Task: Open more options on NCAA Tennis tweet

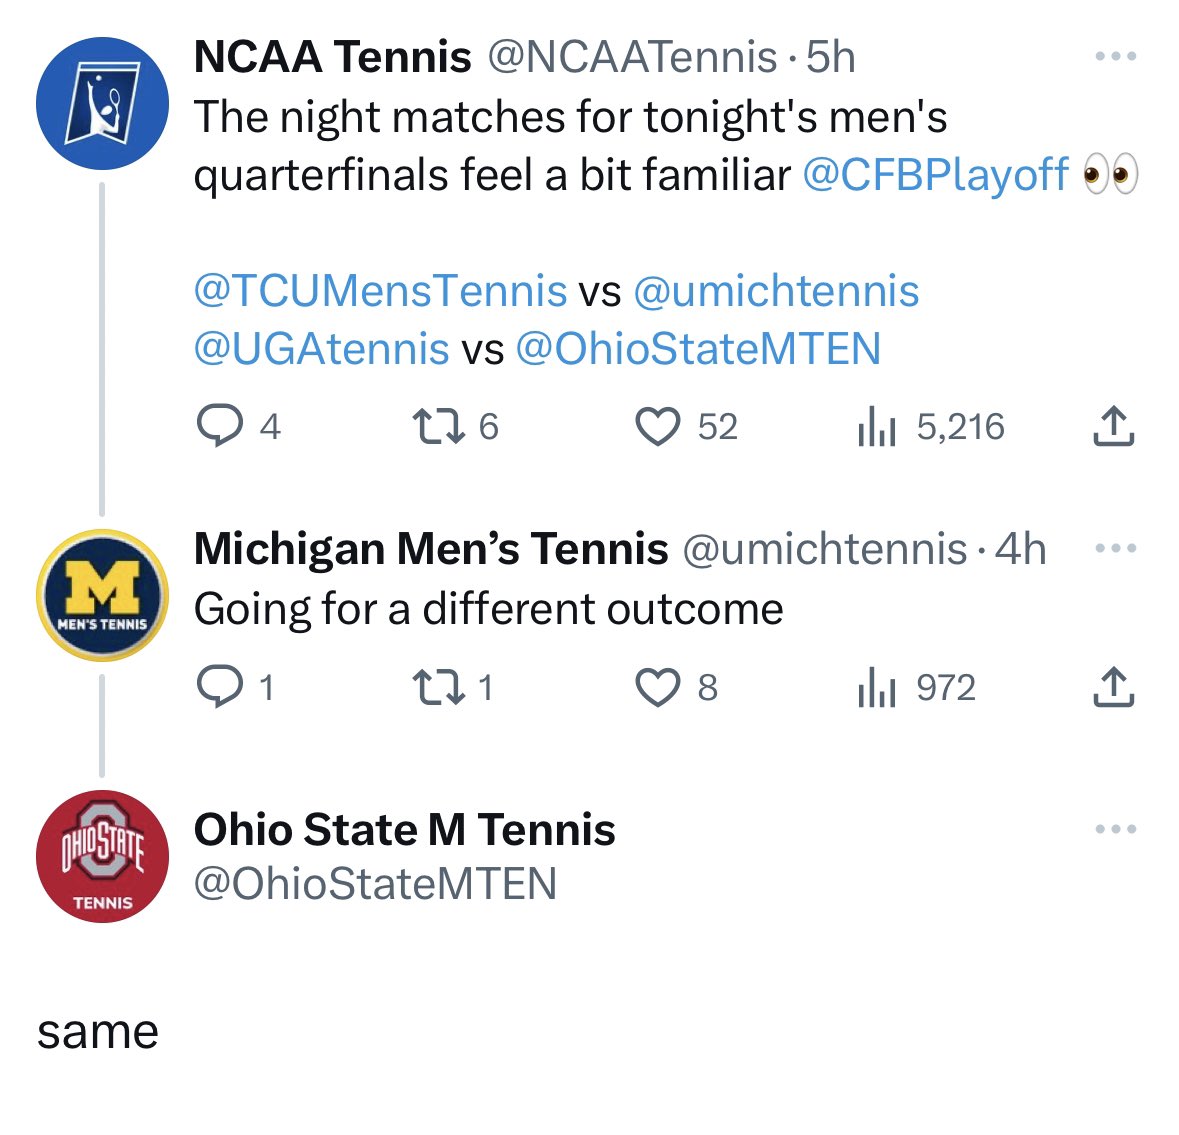Action: [x=1116, y=56]
